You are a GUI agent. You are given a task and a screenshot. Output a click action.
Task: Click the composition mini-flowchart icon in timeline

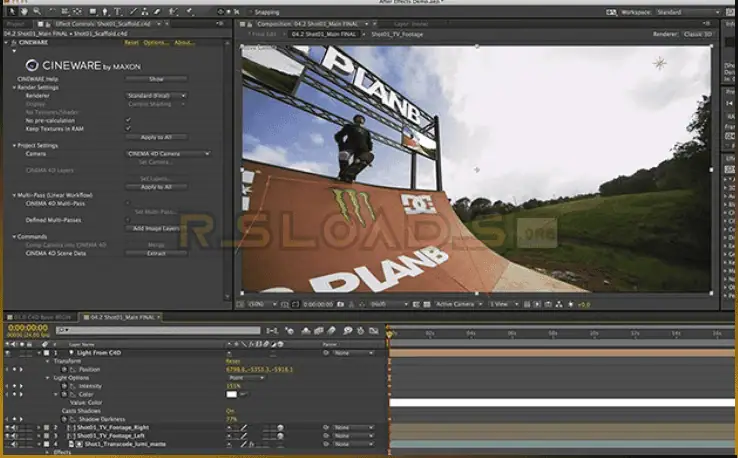click(x=273, y=331)
